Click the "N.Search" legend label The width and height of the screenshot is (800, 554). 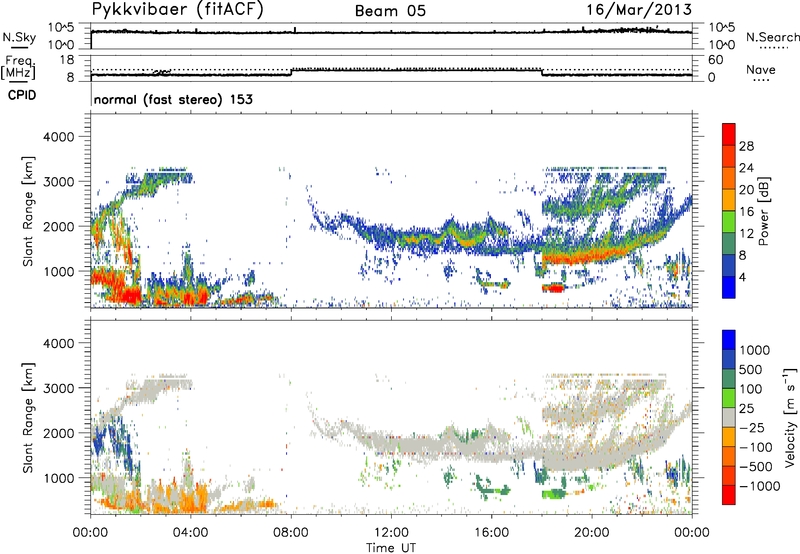click(x=772, y=37)
